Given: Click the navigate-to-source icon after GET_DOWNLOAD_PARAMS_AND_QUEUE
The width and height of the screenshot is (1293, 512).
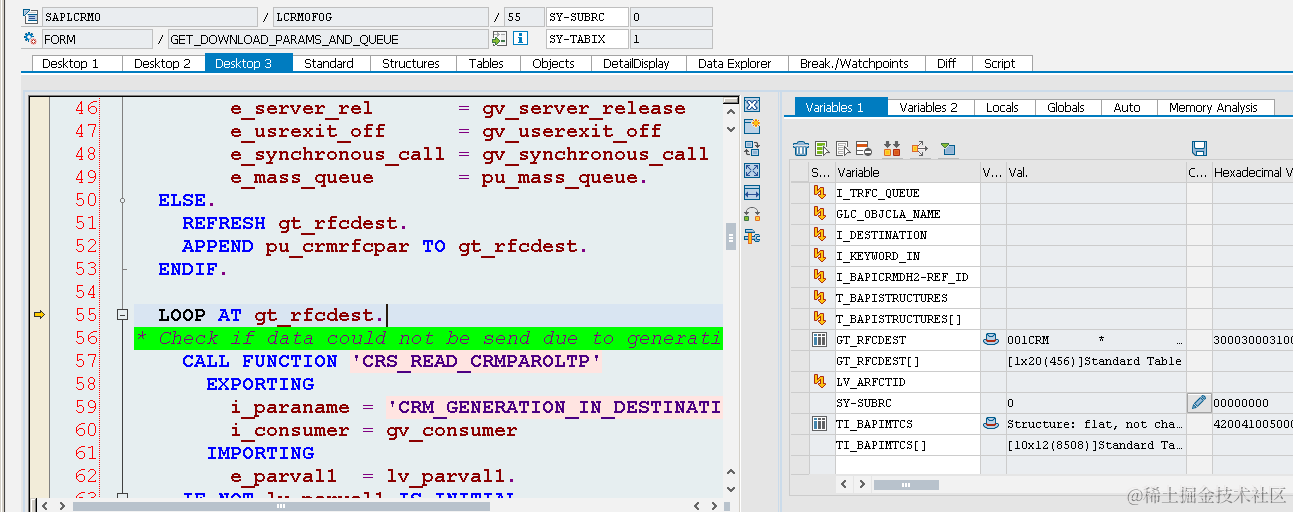Looking at the screenshot, I should pyautogui.click(x=499, y=39).
